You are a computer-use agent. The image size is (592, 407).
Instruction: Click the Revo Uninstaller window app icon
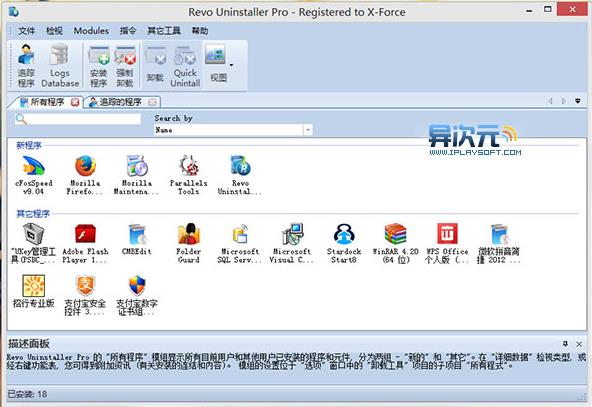(x=14, y=12)
